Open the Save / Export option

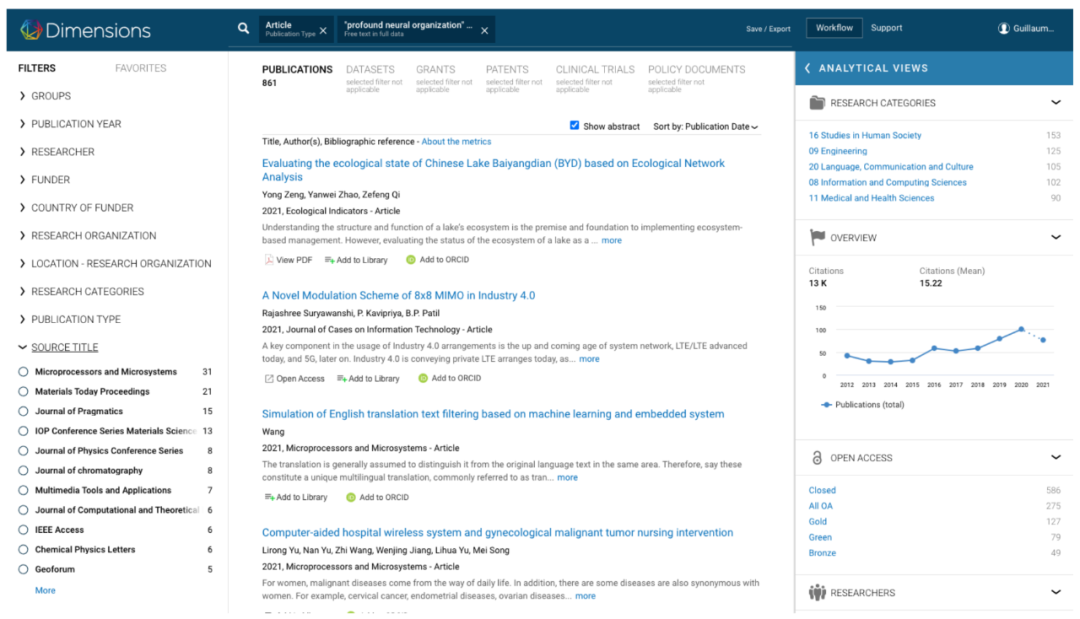[x=768, y=29]
